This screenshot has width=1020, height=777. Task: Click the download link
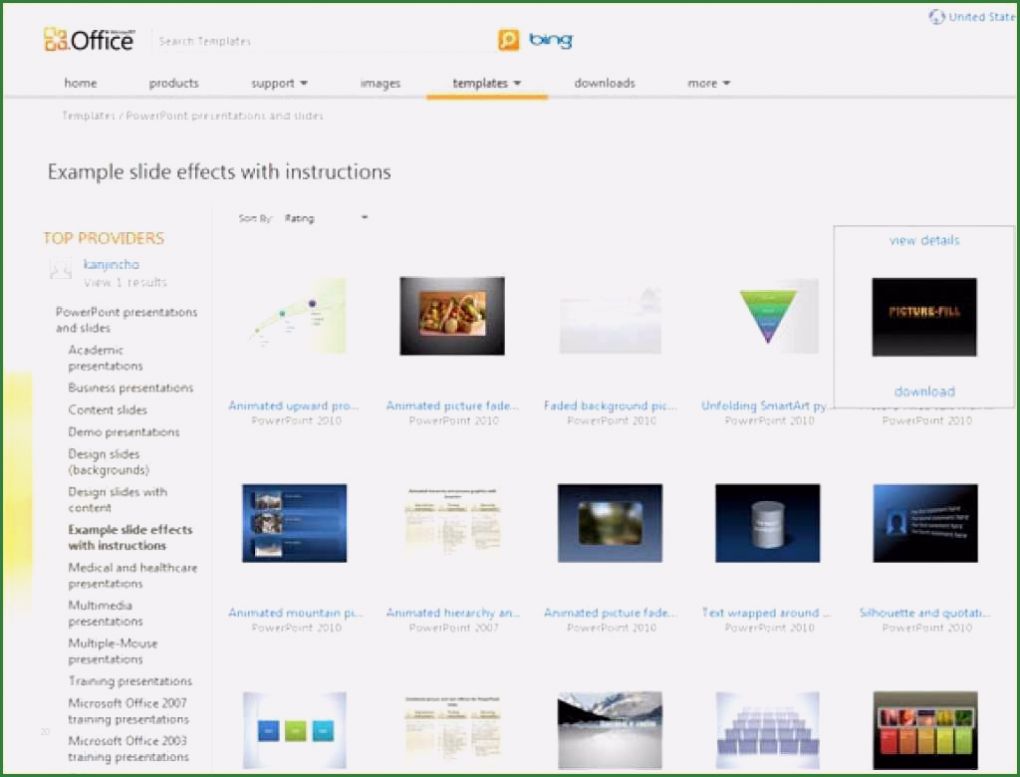(922, 391)
